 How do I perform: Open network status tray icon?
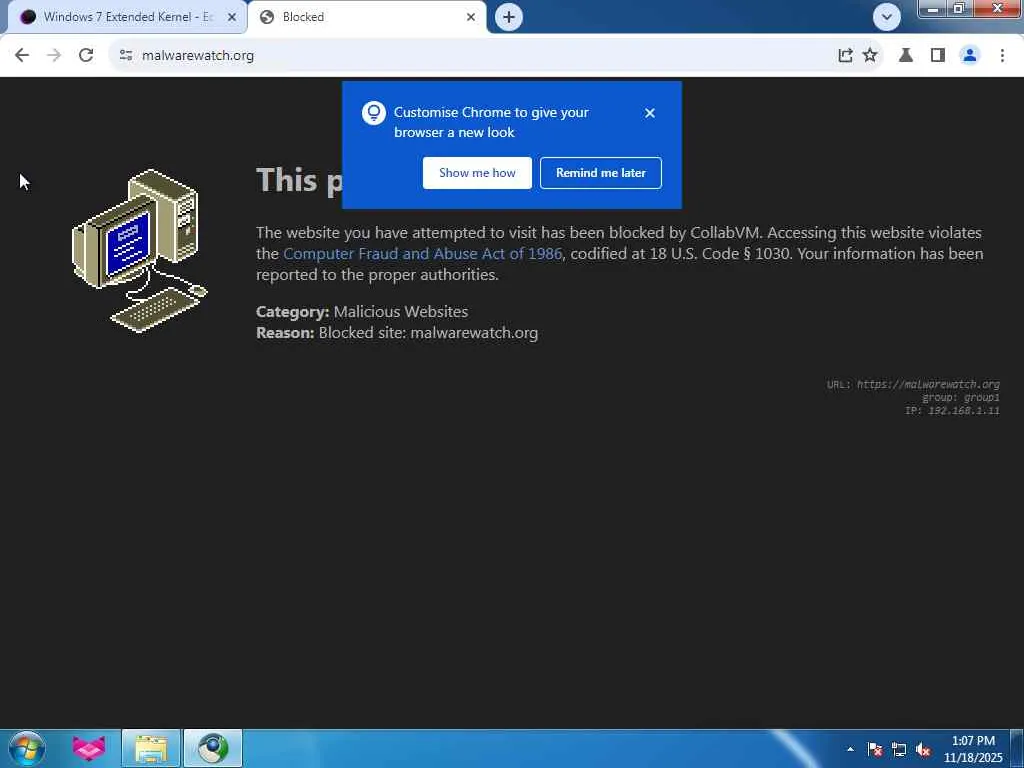pos(899,750)
